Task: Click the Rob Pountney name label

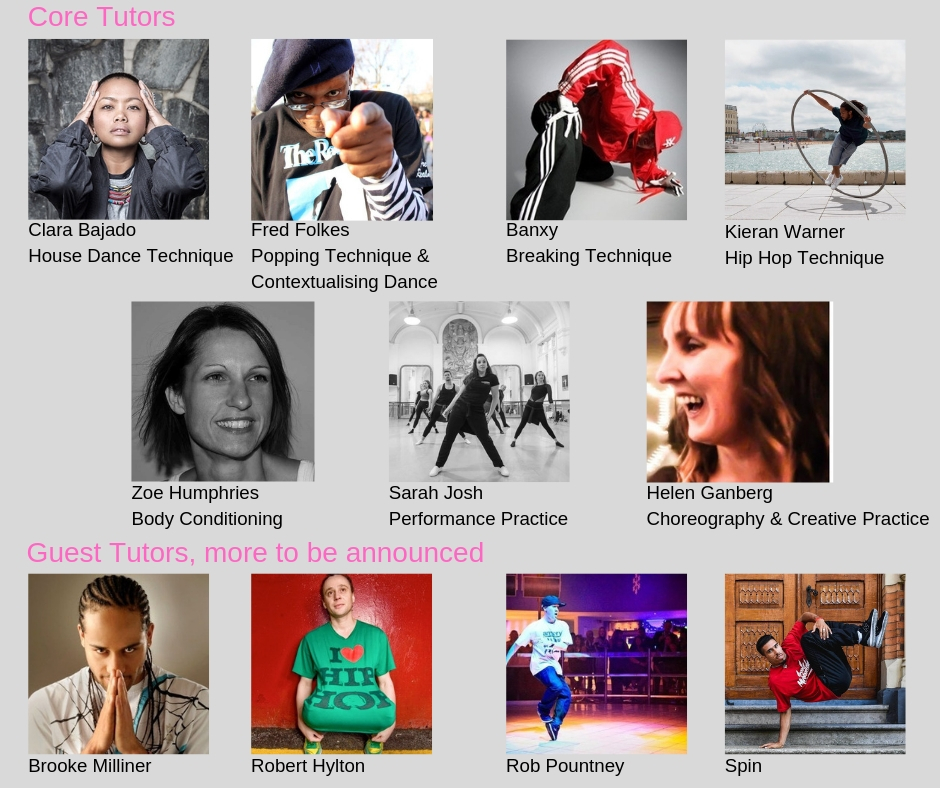Action: pos(565,766)
